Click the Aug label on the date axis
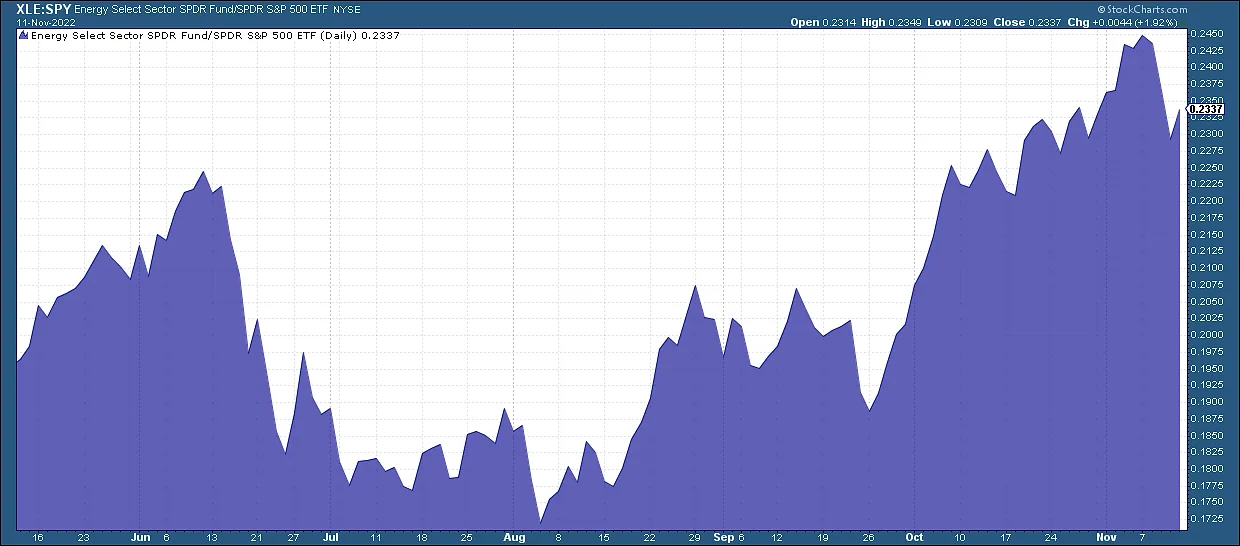 click(512, 537)
